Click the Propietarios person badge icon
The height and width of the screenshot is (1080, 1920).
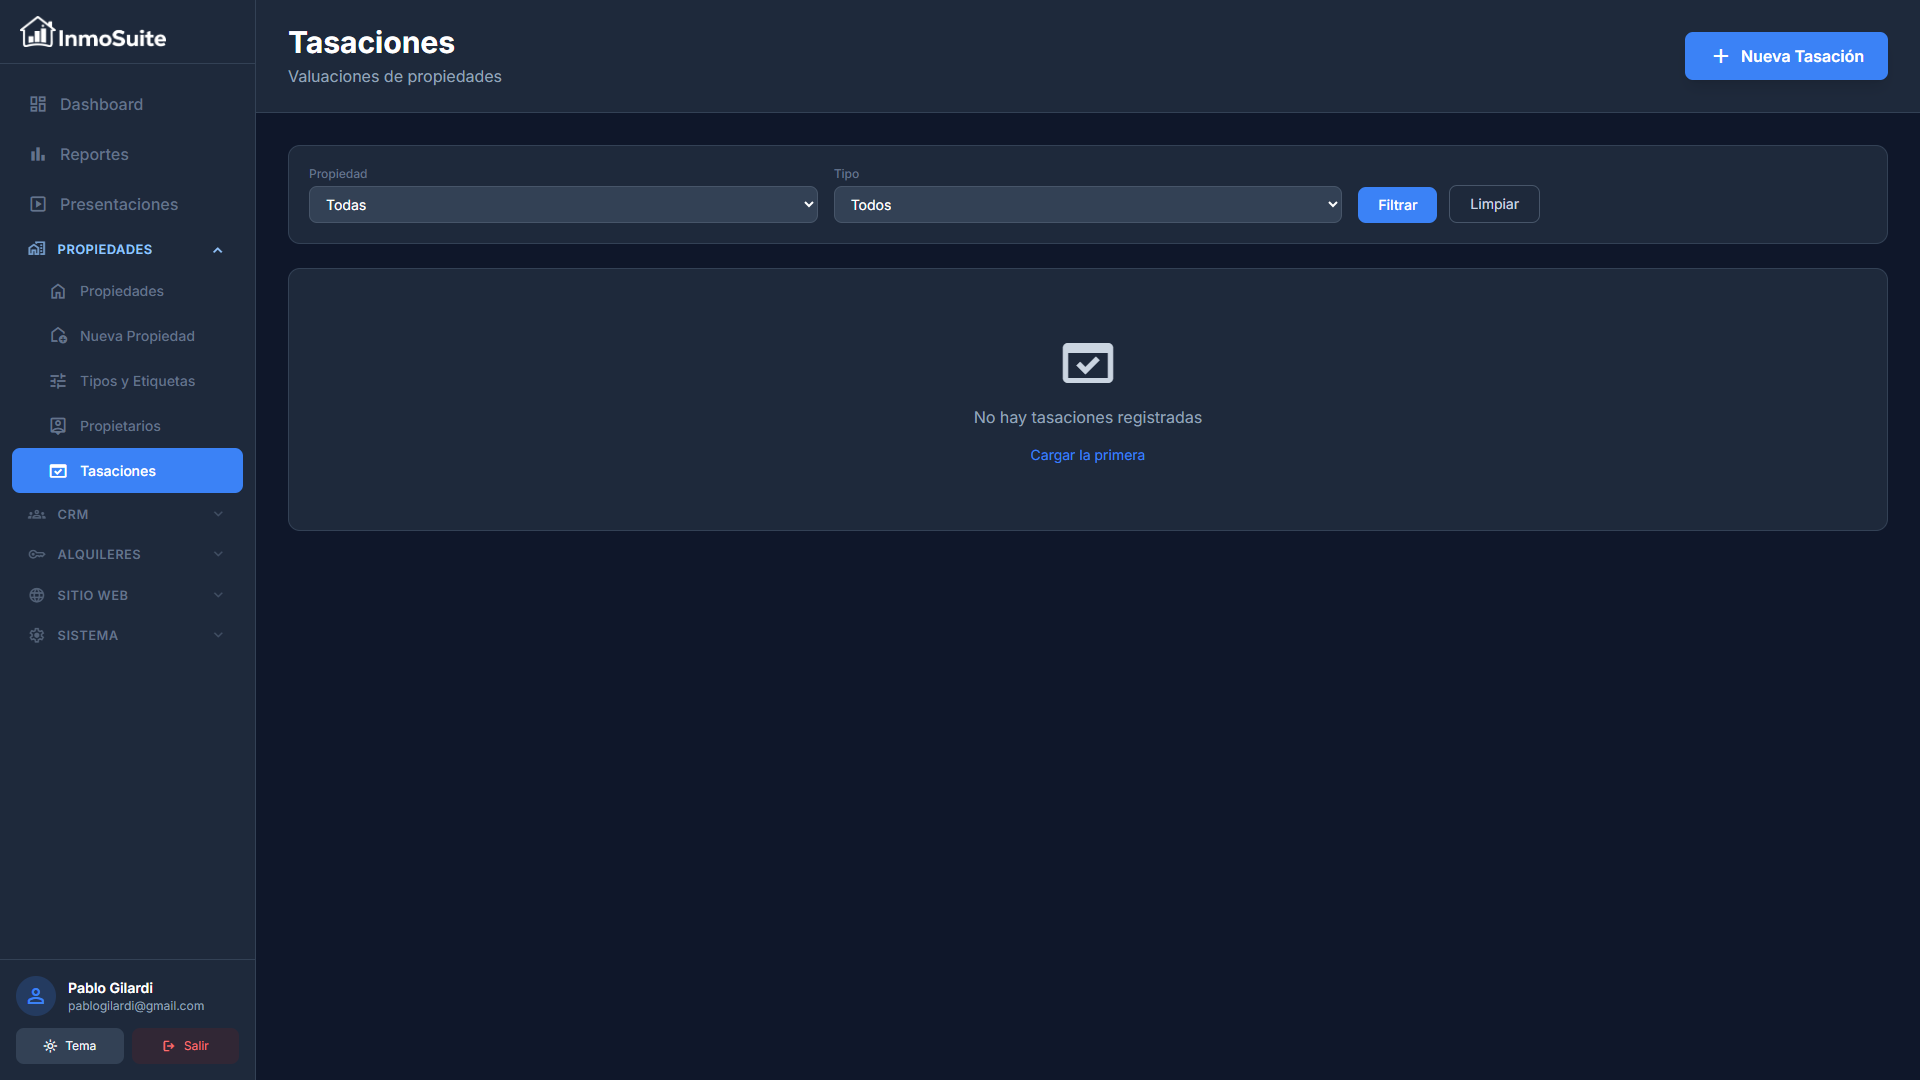point(58,426)
